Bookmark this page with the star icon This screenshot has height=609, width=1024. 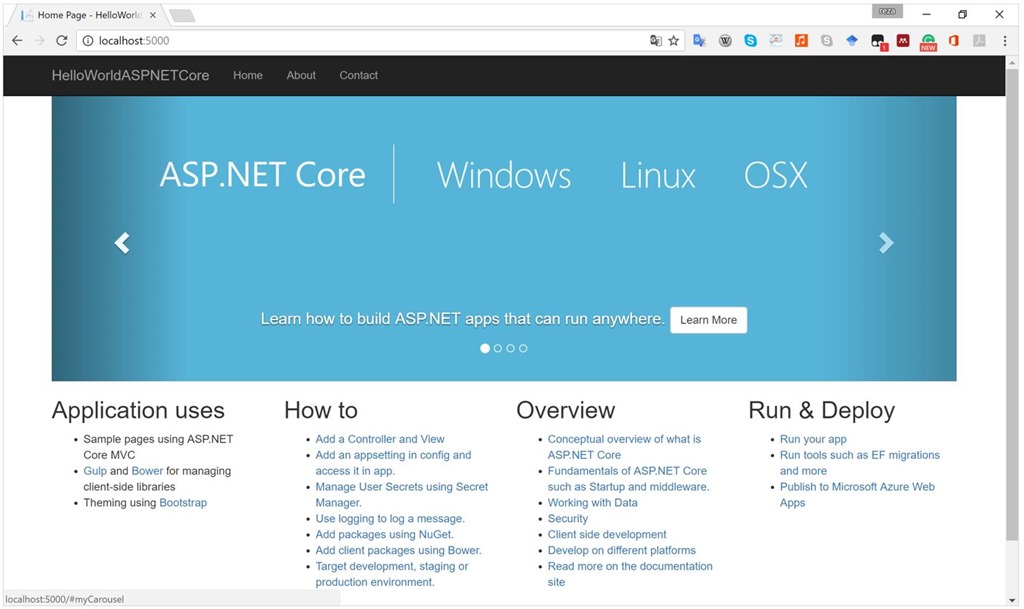point(671,40)
